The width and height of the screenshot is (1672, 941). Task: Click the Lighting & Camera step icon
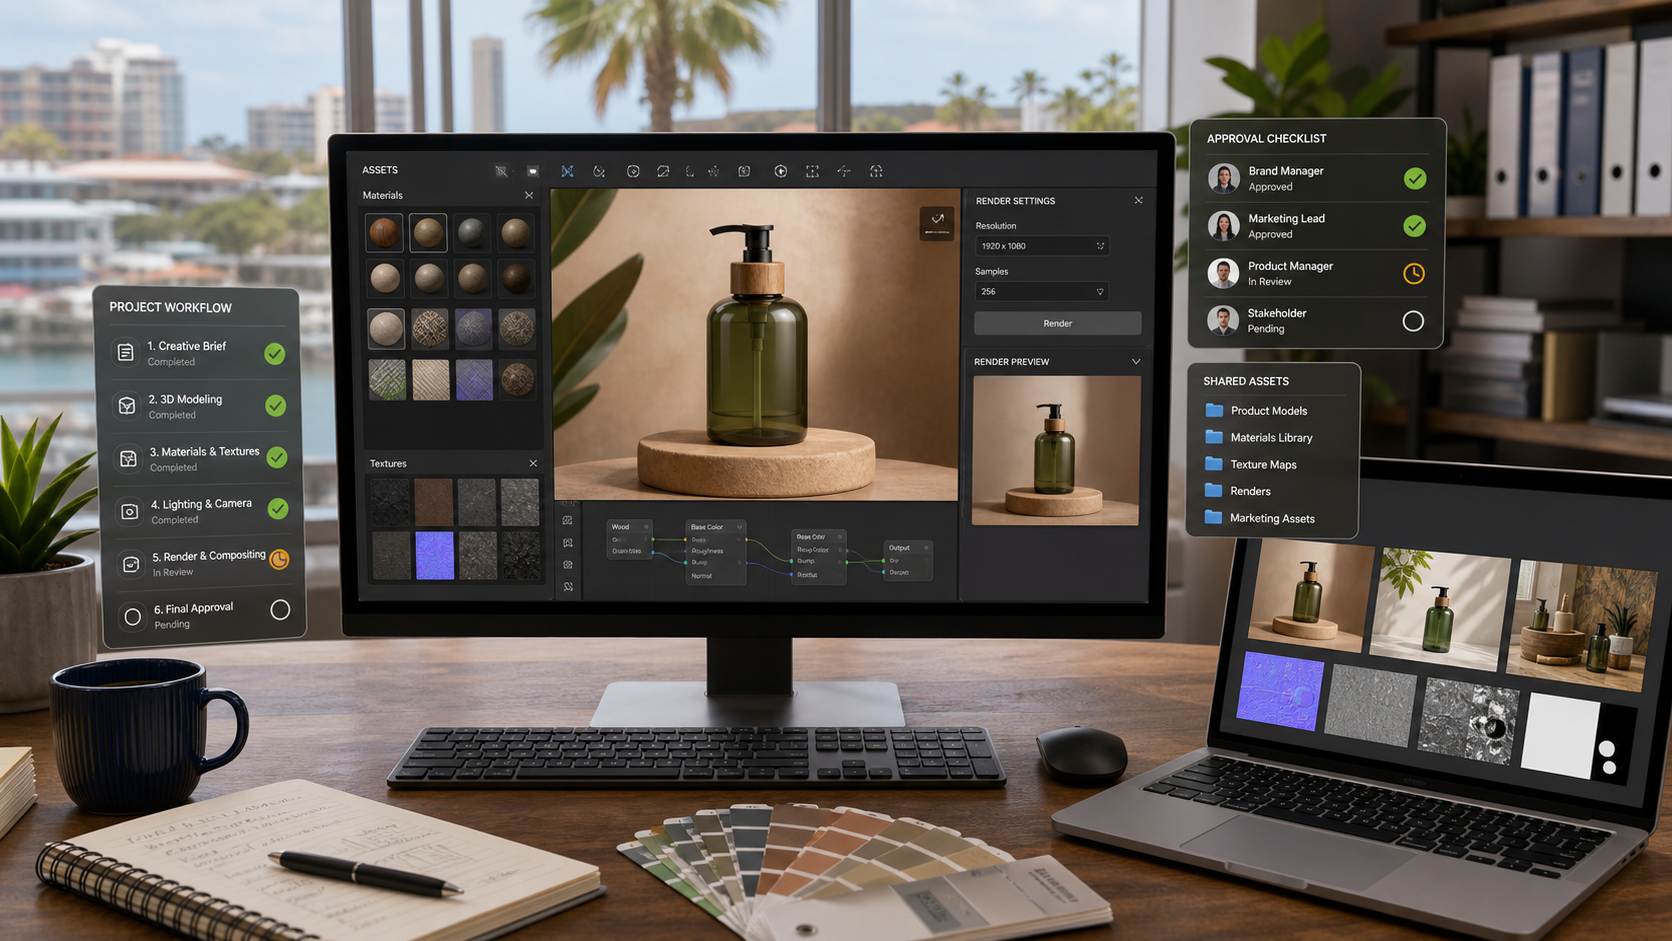point(129,511)
